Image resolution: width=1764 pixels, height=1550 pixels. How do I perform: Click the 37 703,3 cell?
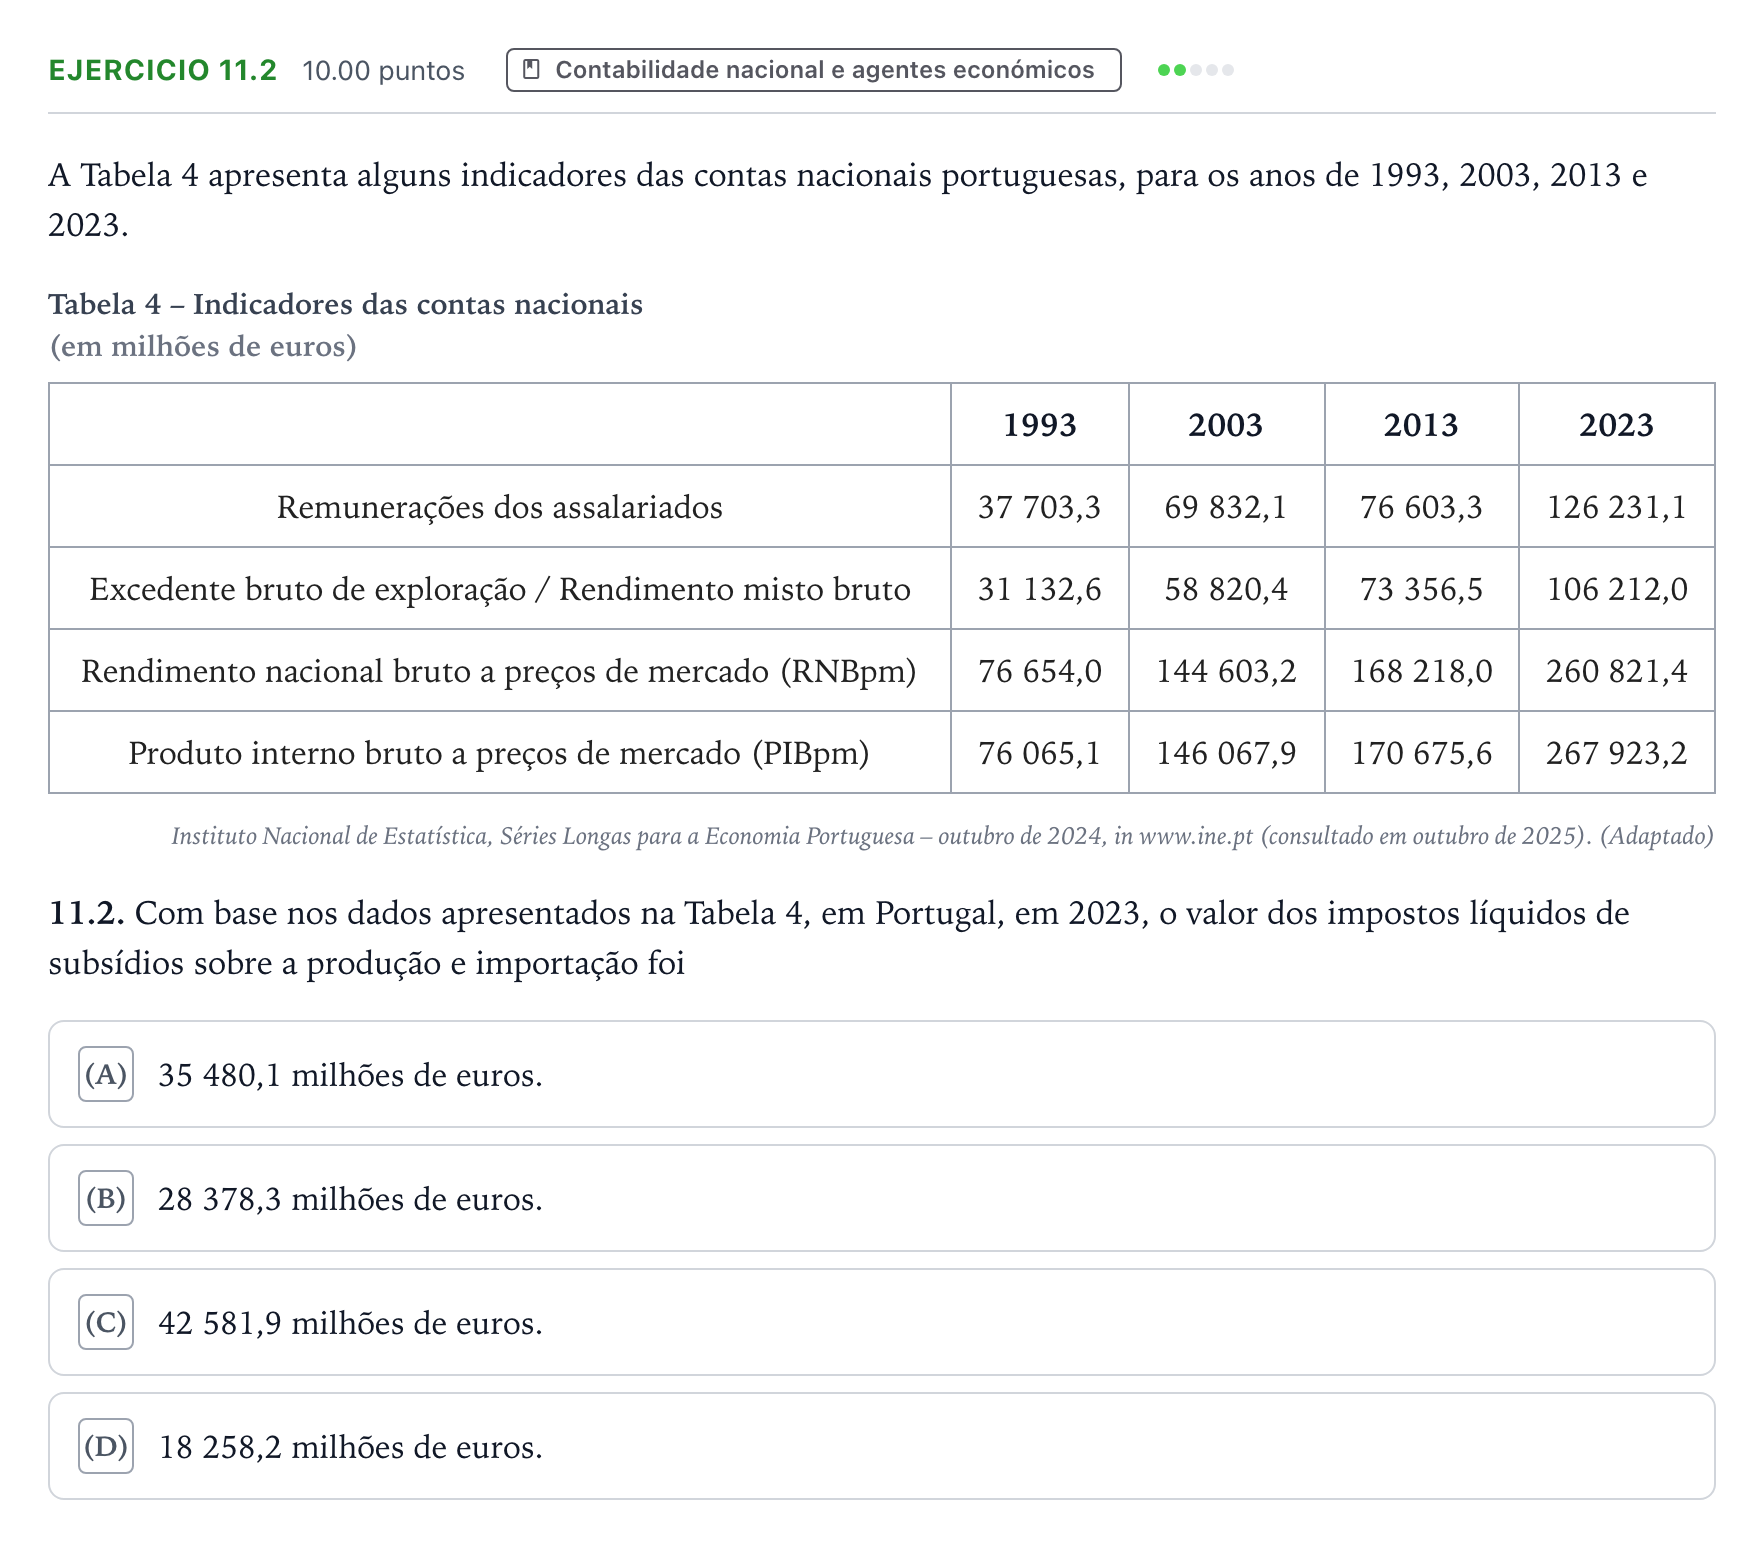pos(1040,507)
